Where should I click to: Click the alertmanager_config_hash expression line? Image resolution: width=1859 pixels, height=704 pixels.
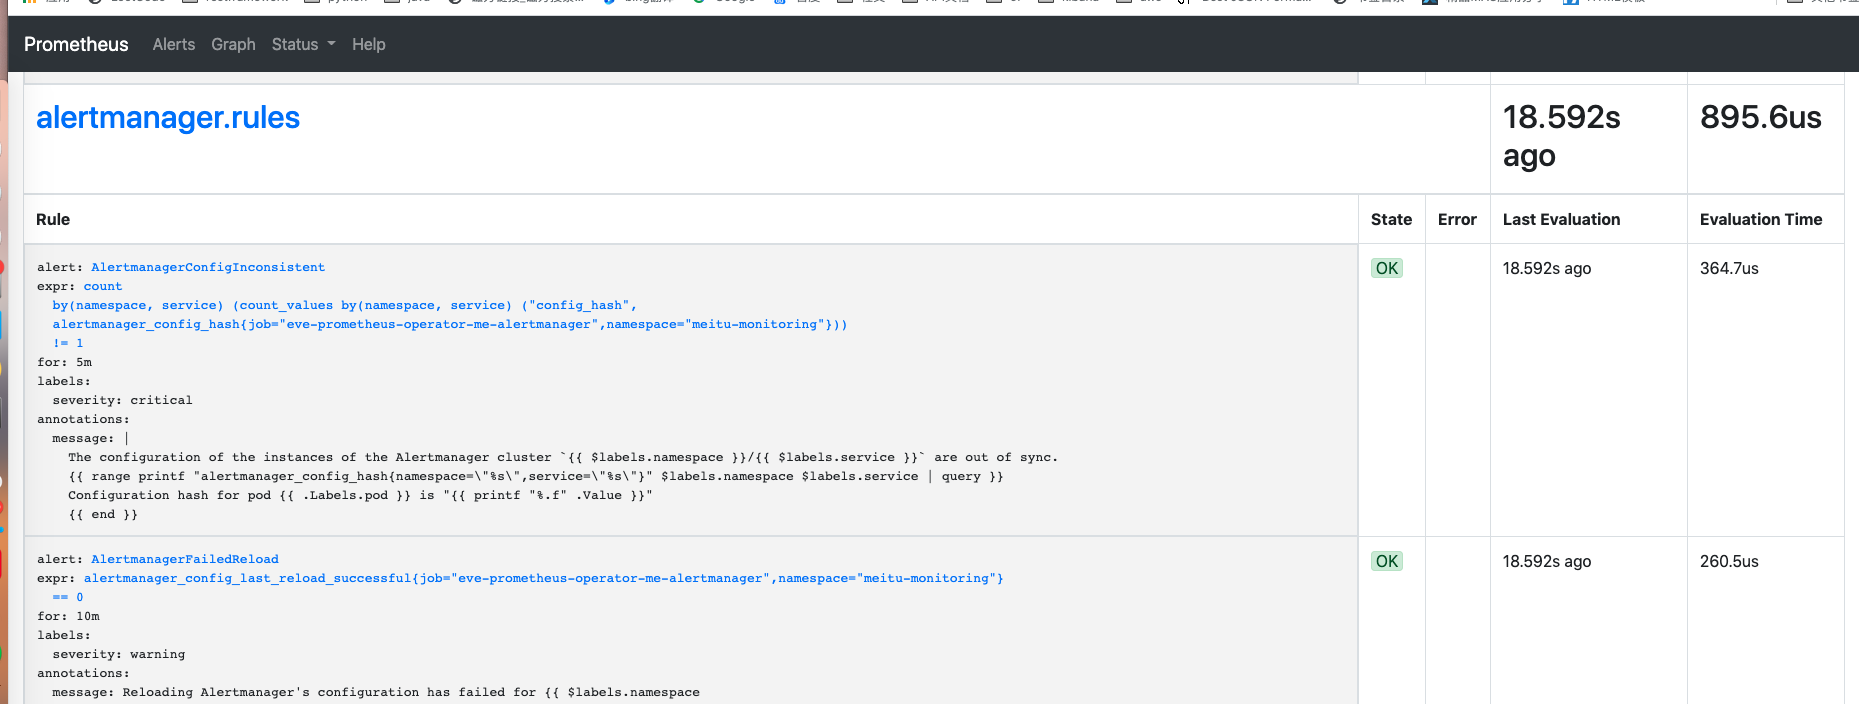click(x=449, y=324)
